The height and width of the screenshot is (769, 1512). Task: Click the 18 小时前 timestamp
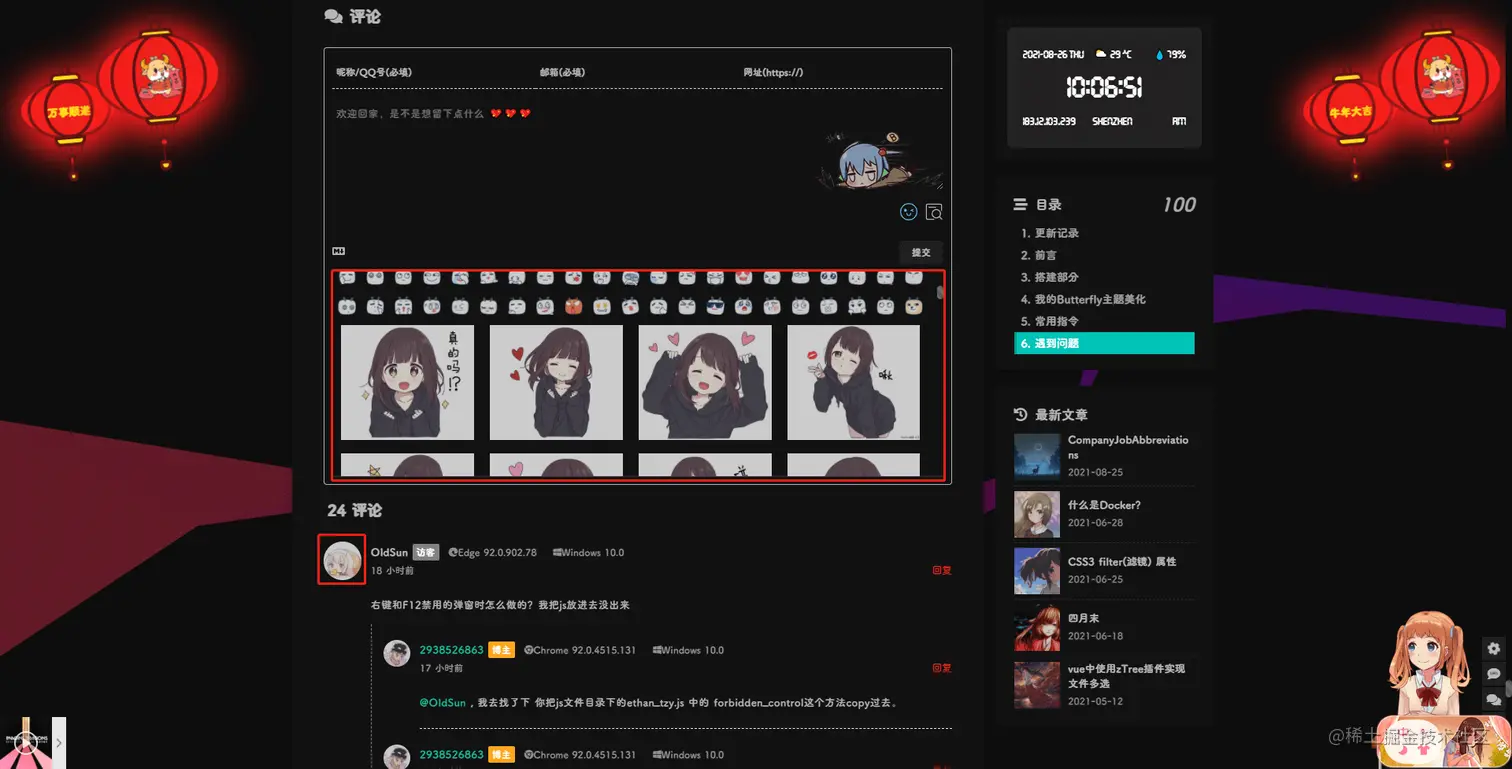pos(392,570)
